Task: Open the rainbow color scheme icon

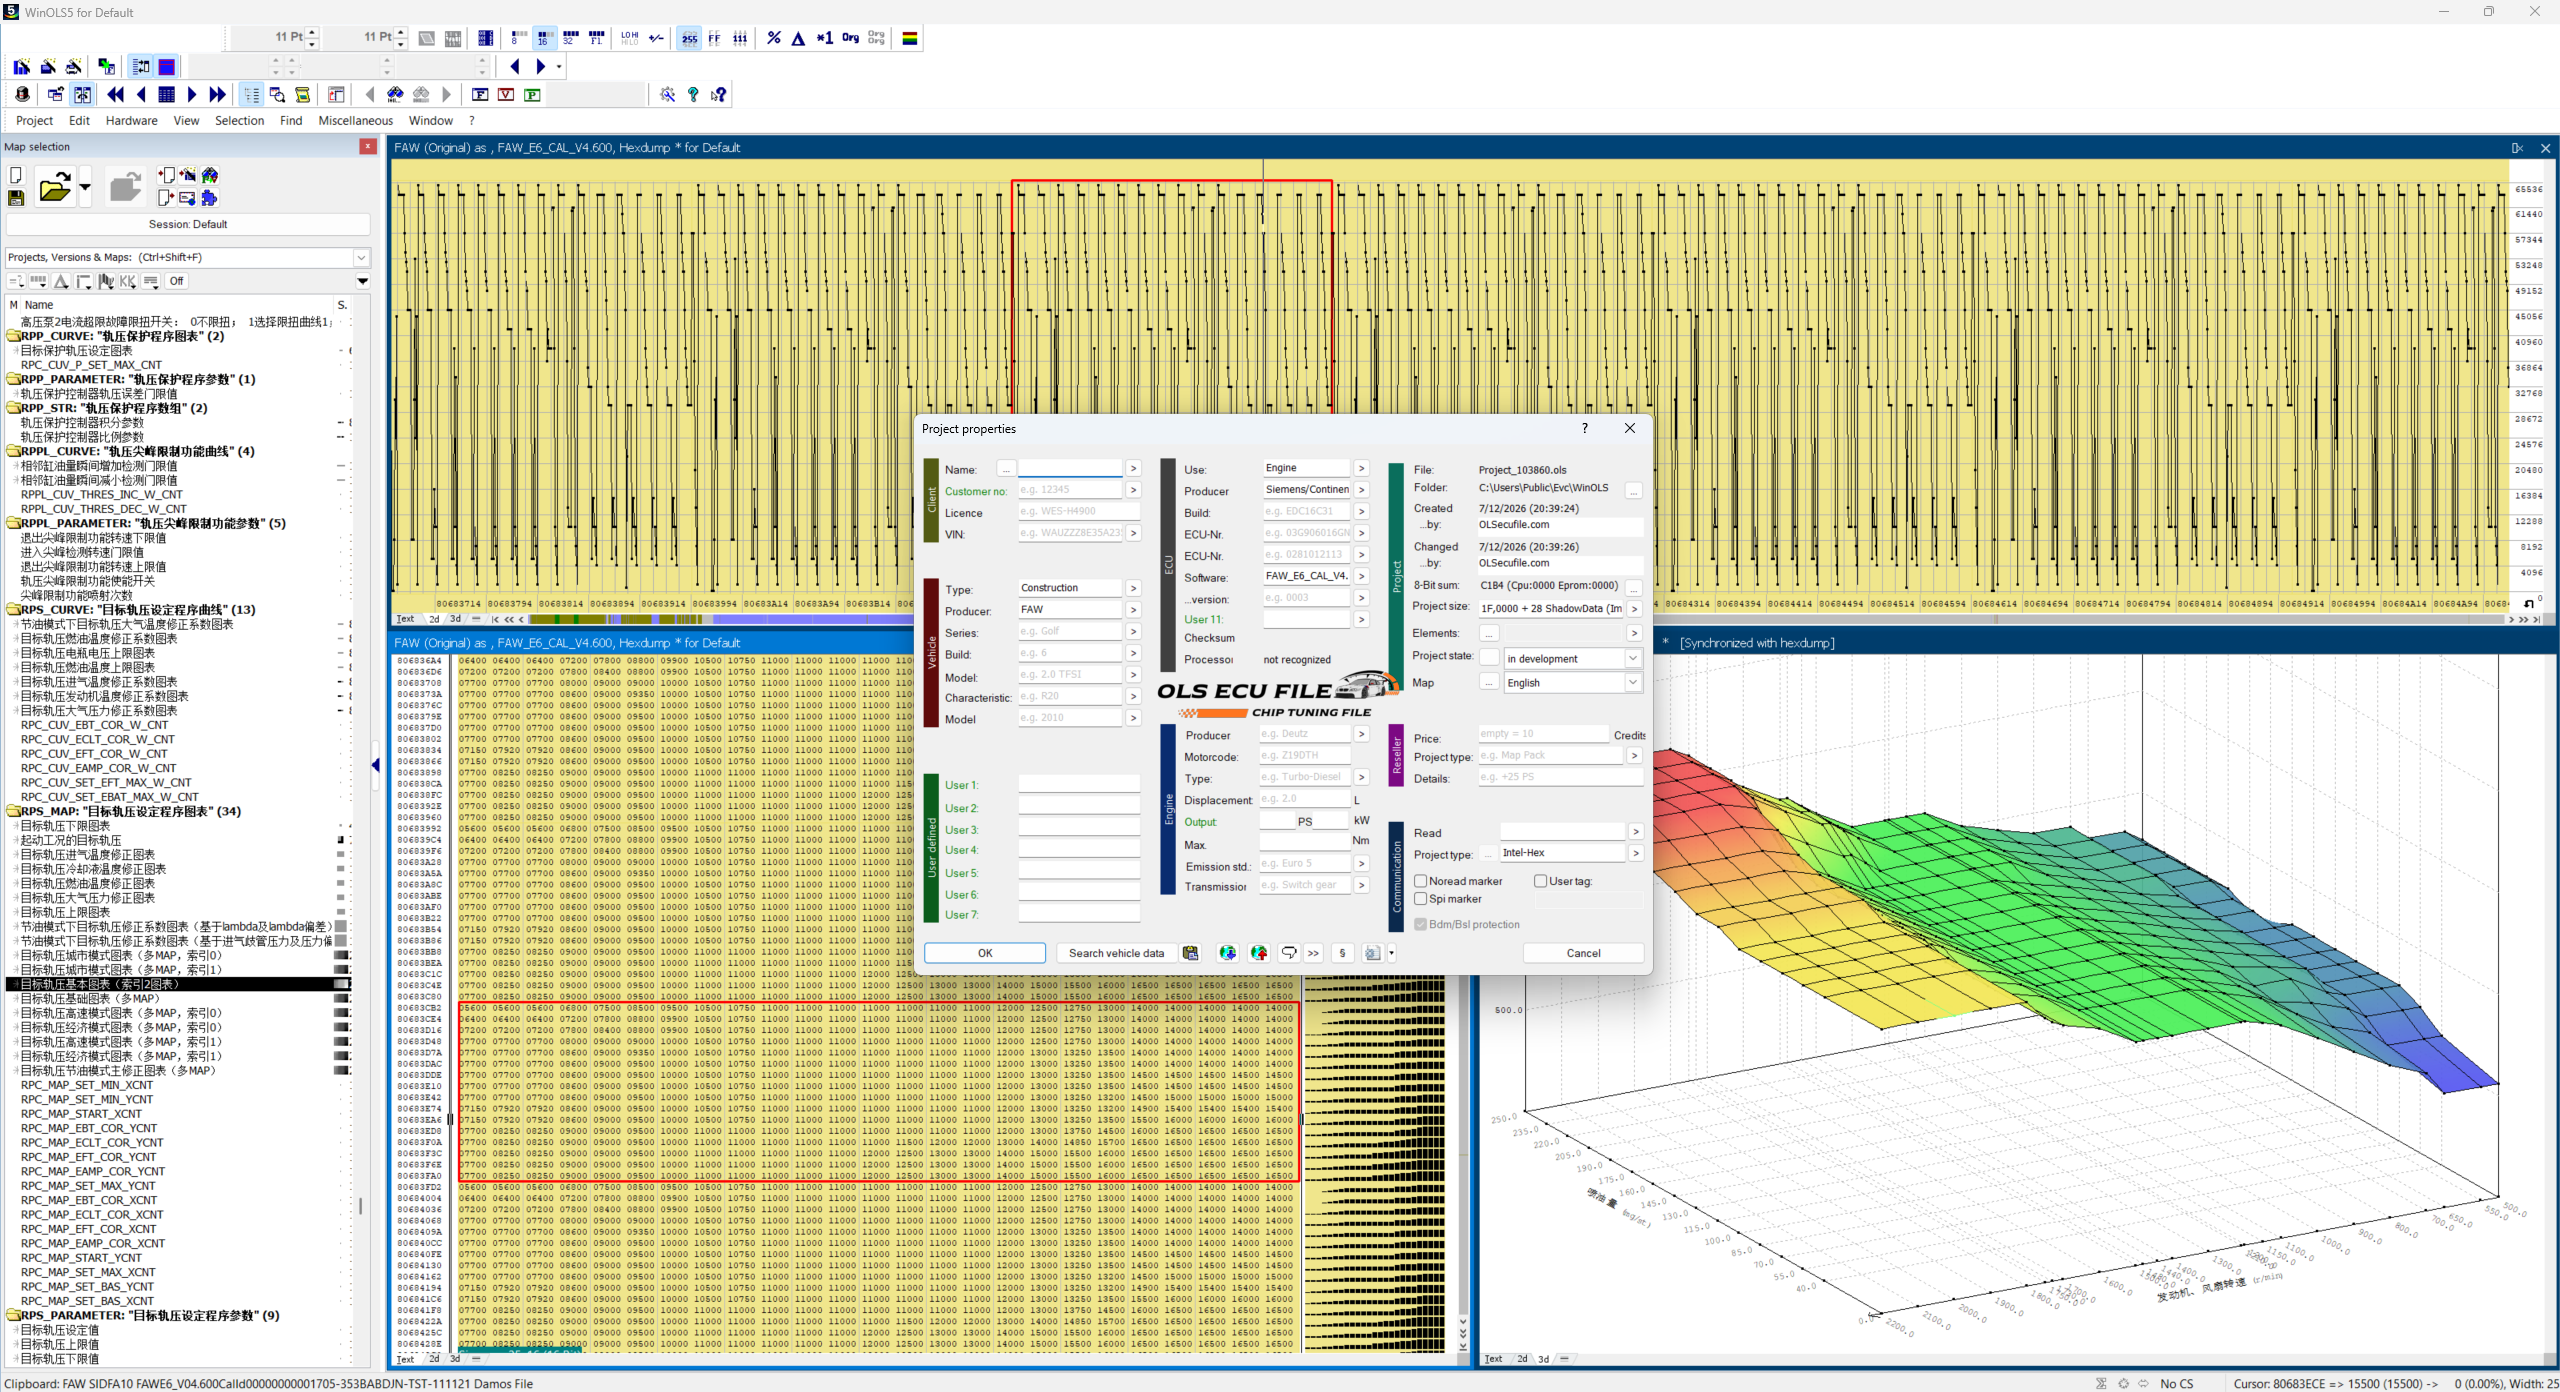Action: pos(910,38)
